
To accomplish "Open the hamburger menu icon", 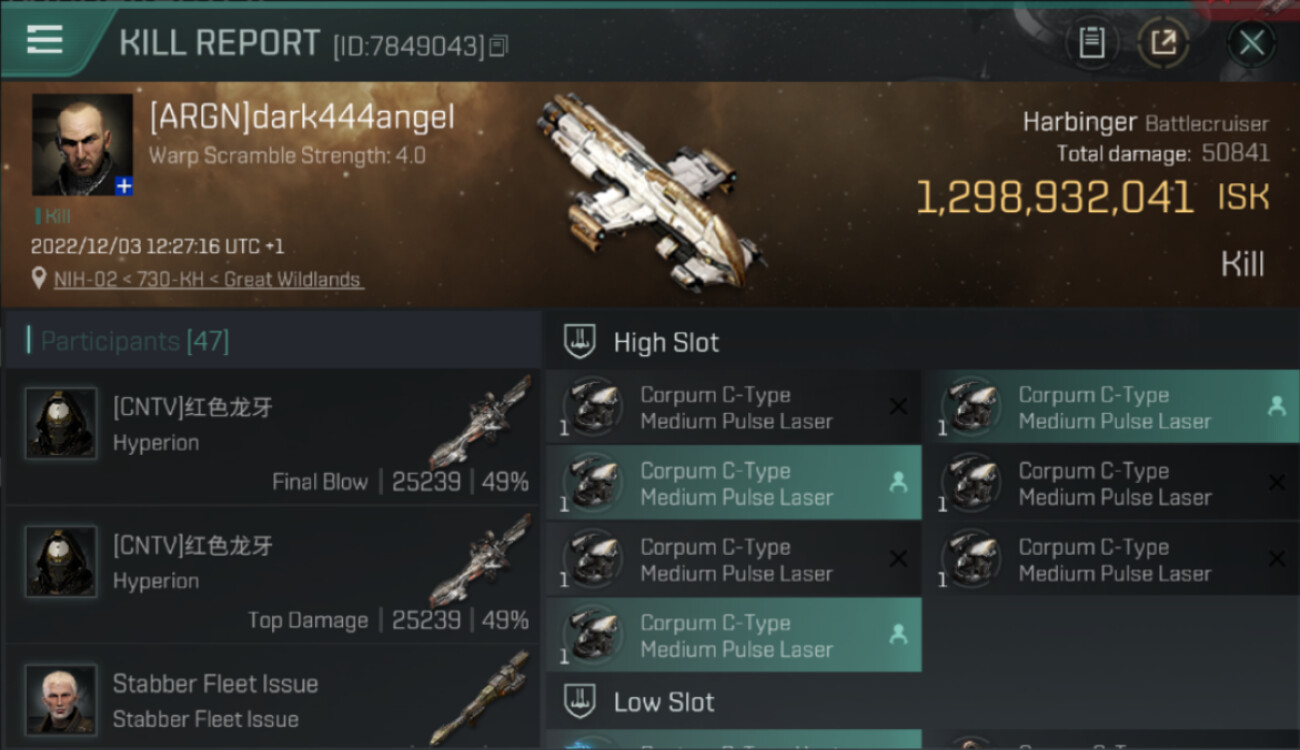I will 45,40.
